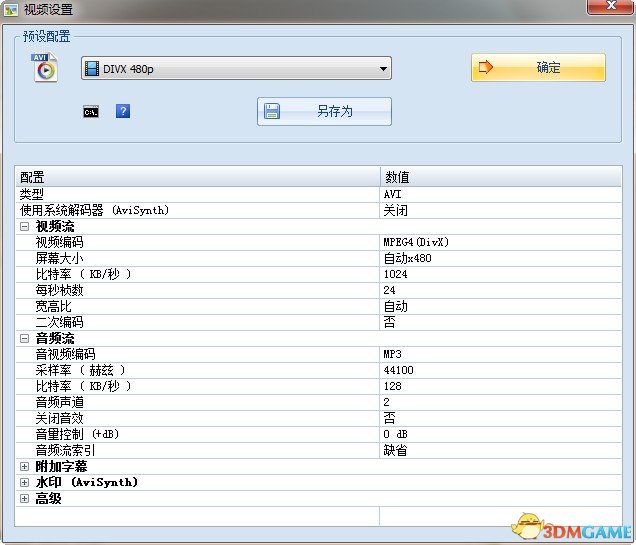Screen dimensions: 636x545
Task: Click the 44100 sample rate value
Action: click(x=398, y=370)
